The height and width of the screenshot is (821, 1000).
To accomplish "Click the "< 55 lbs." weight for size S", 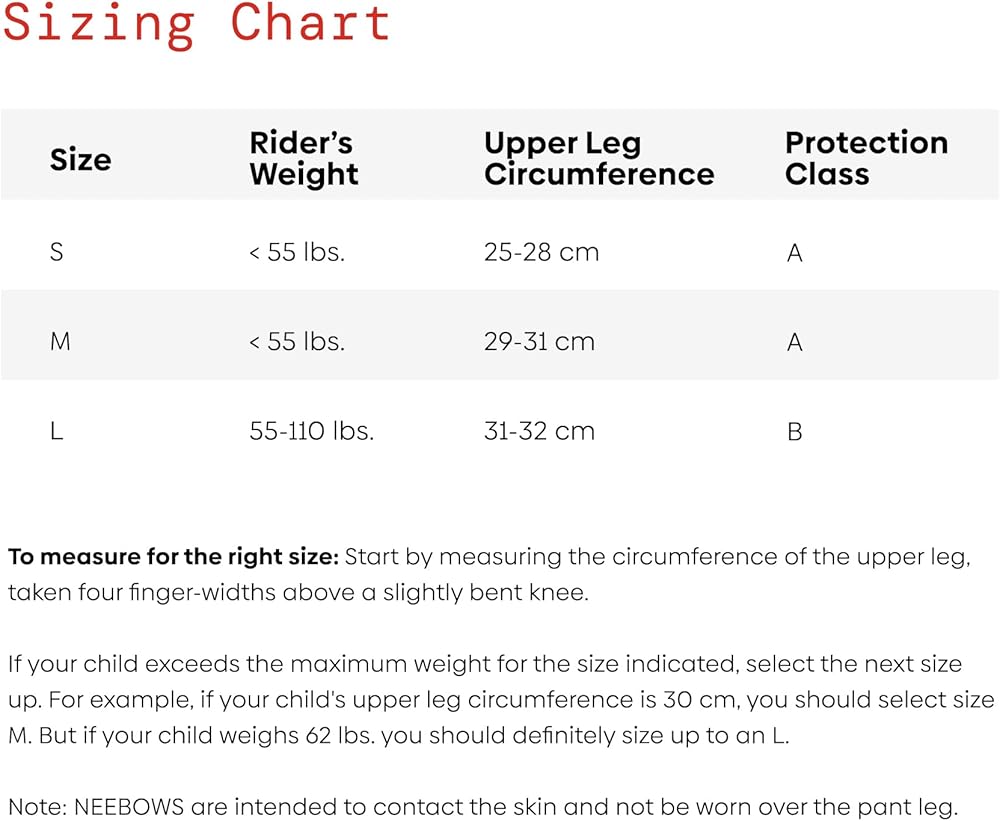I will click(296, 252).
